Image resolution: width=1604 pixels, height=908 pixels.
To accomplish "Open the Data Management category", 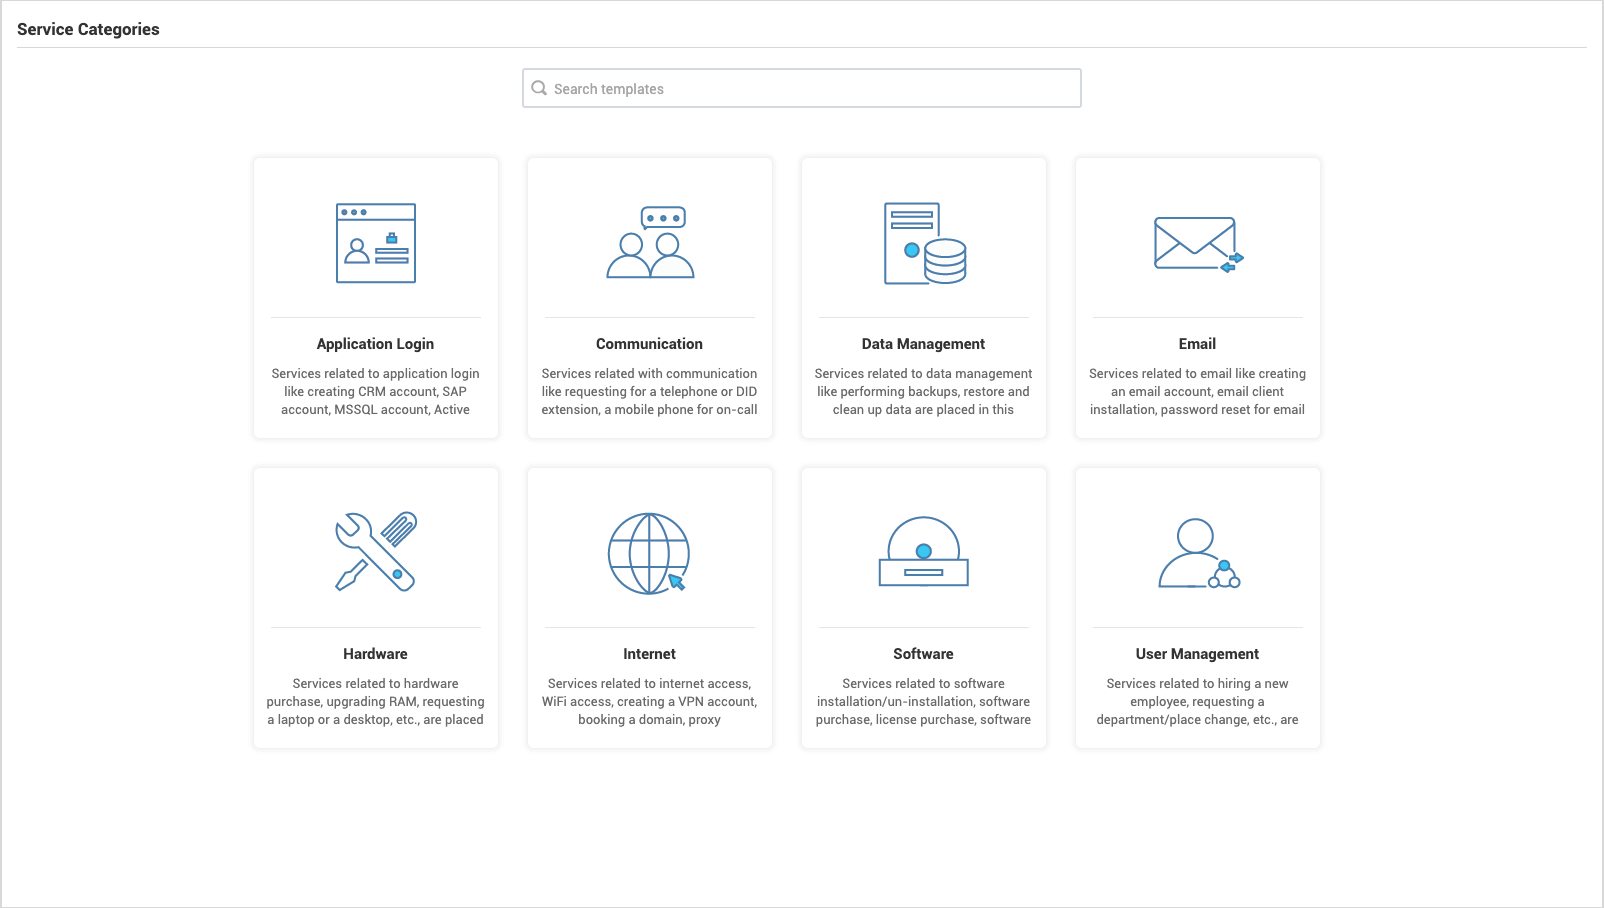I will pos(923,297).
